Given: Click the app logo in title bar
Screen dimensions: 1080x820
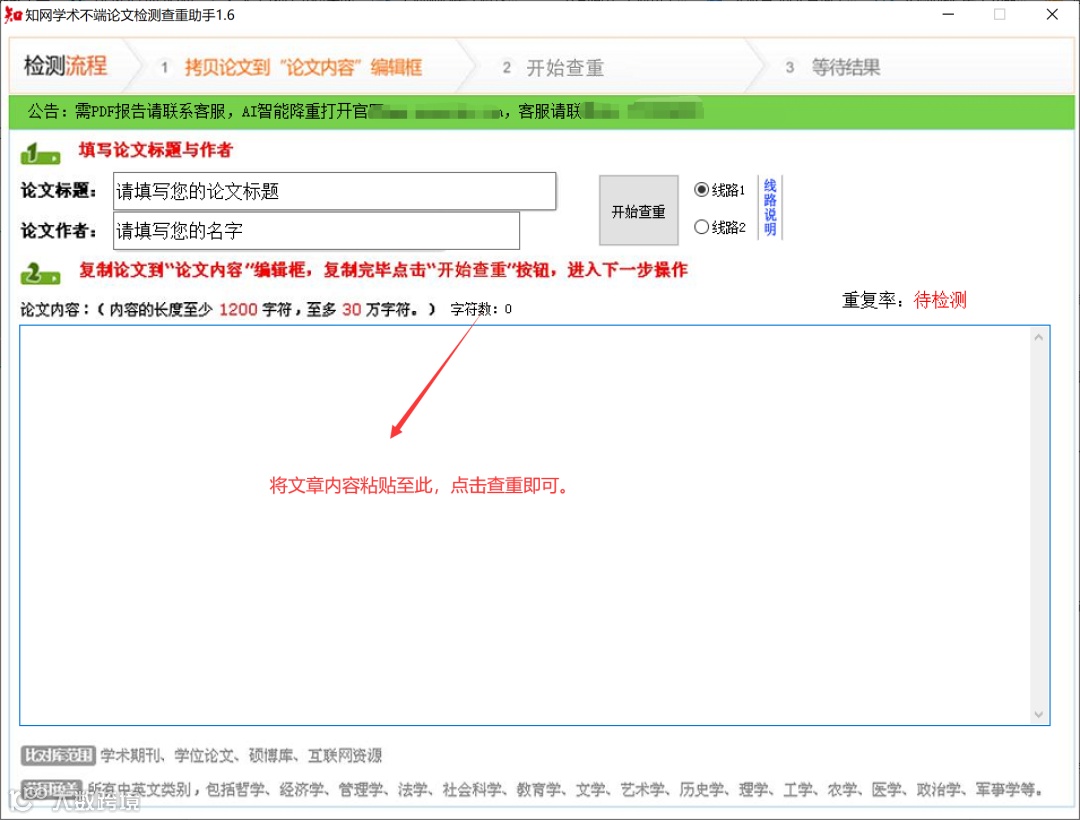Looking at the screenshot, I should point(12,14).
